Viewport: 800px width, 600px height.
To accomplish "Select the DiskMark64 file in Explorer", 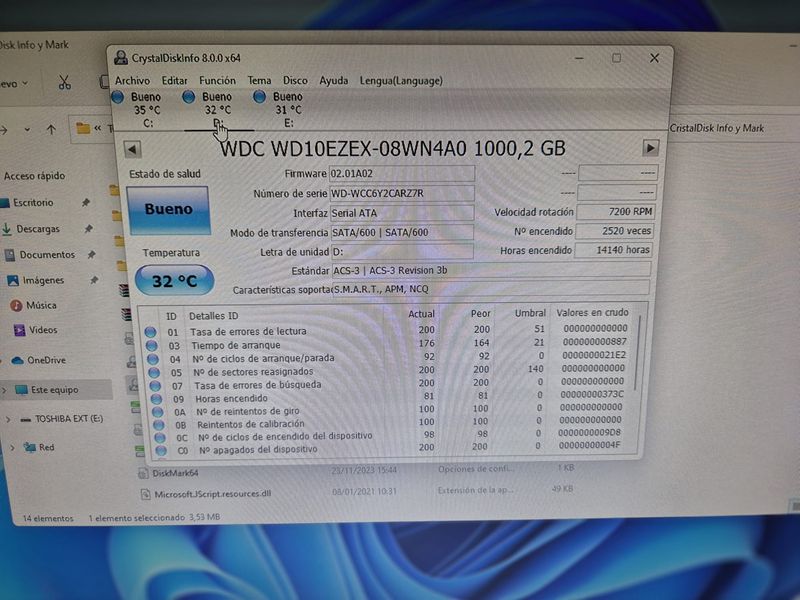I will pos(175,473).
